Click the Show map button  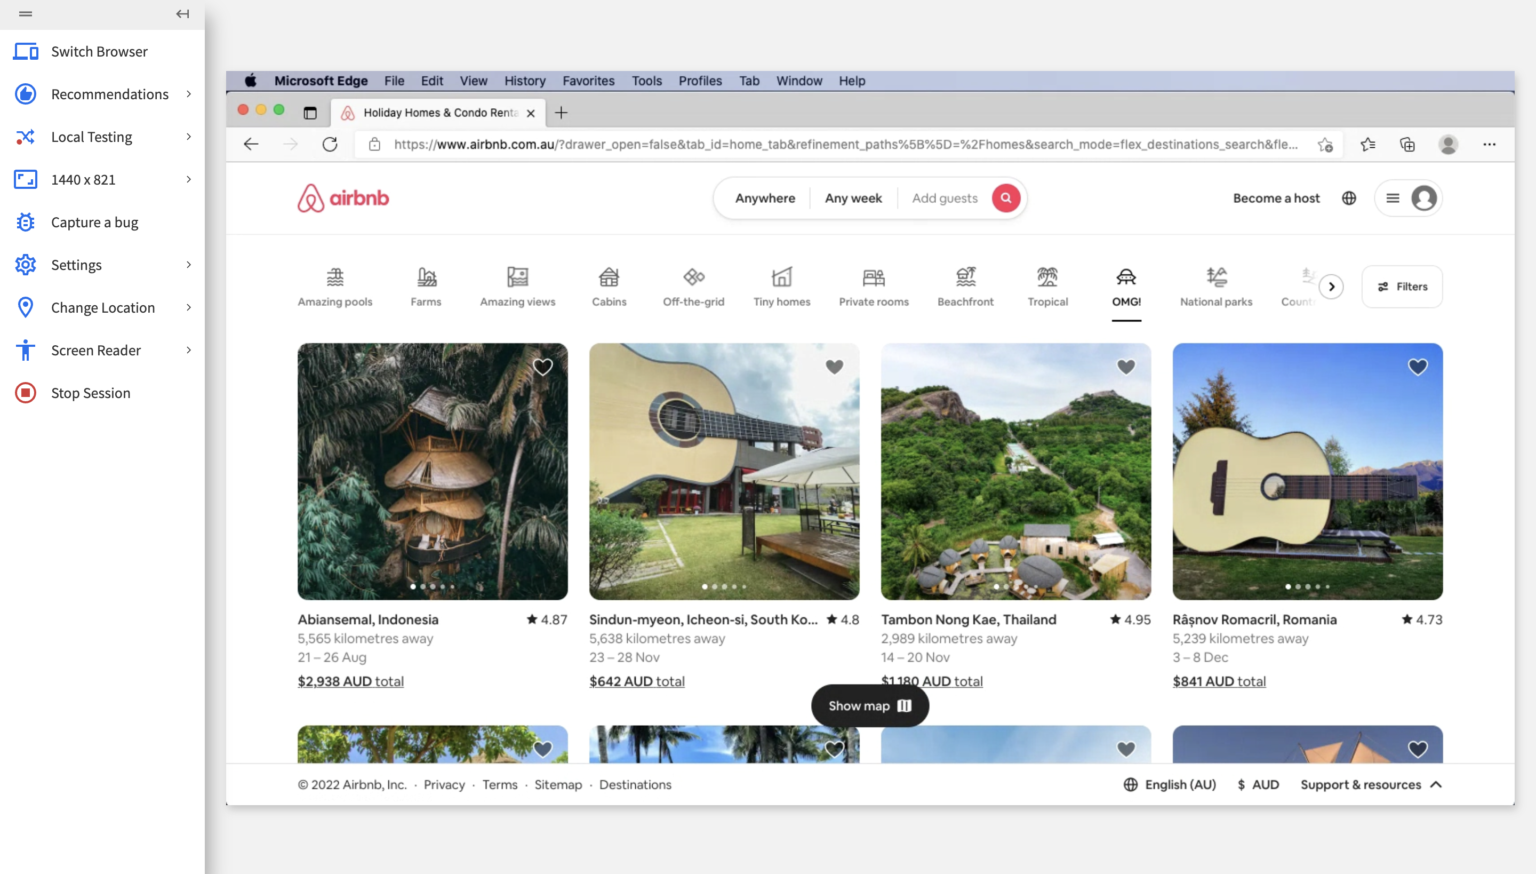coord(869,706)
